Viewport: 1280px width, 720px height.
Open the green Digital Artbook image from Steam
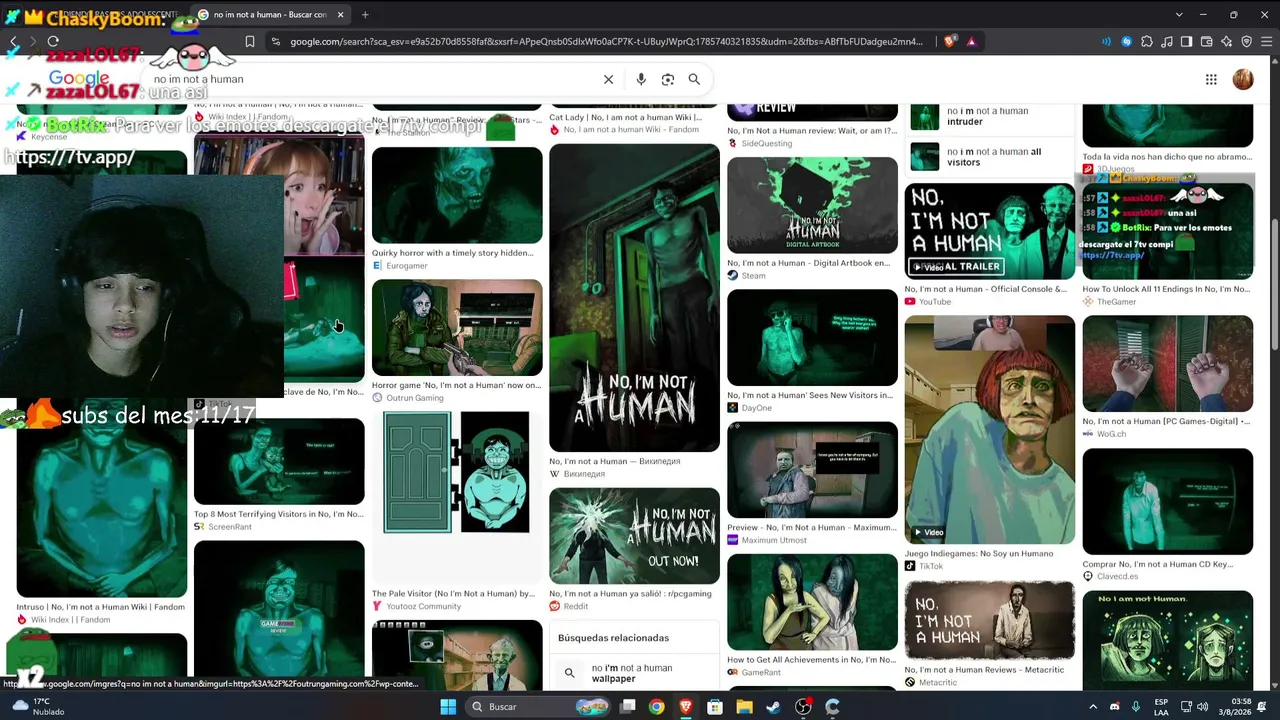click(812, 205)
